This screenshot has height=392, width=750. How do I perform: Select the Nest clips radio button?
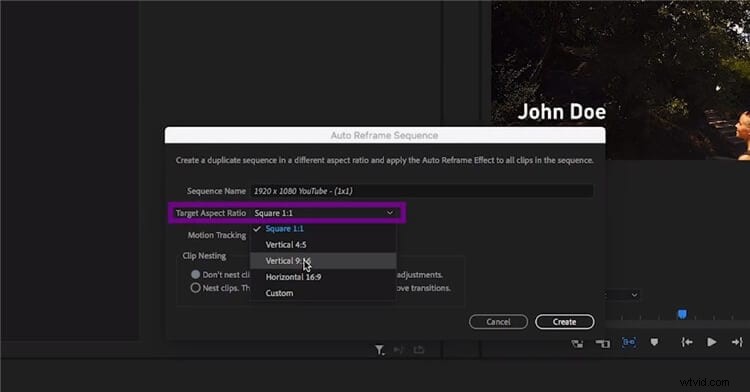196,288
